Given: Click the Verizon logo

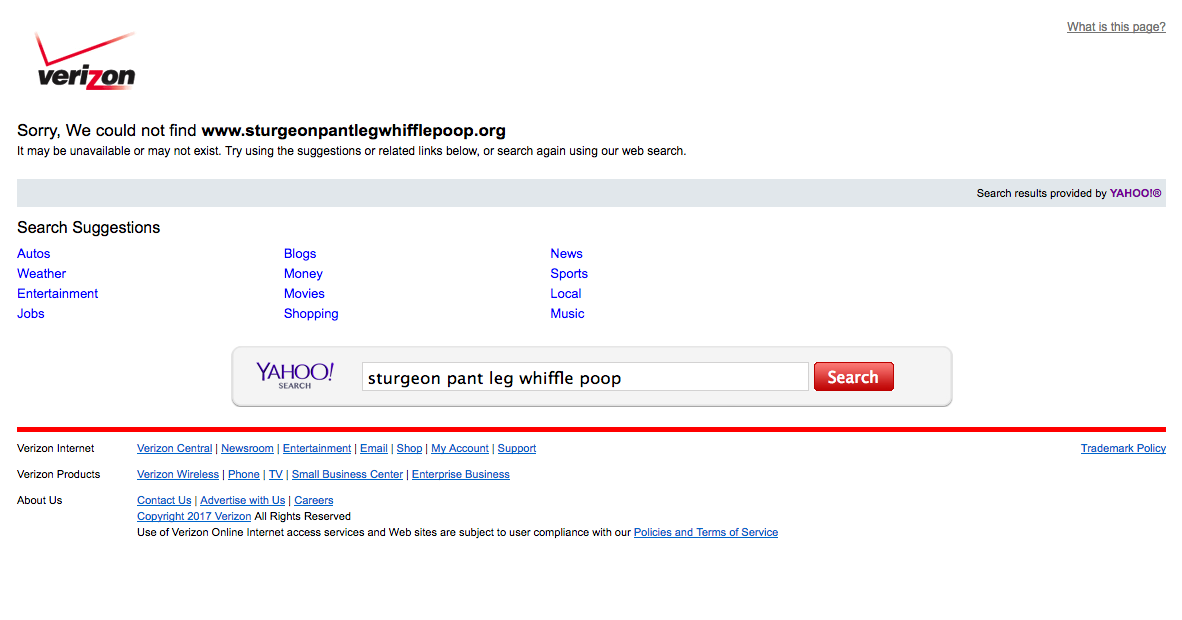Looking at the screenshot, I should [x=86, y=61].
